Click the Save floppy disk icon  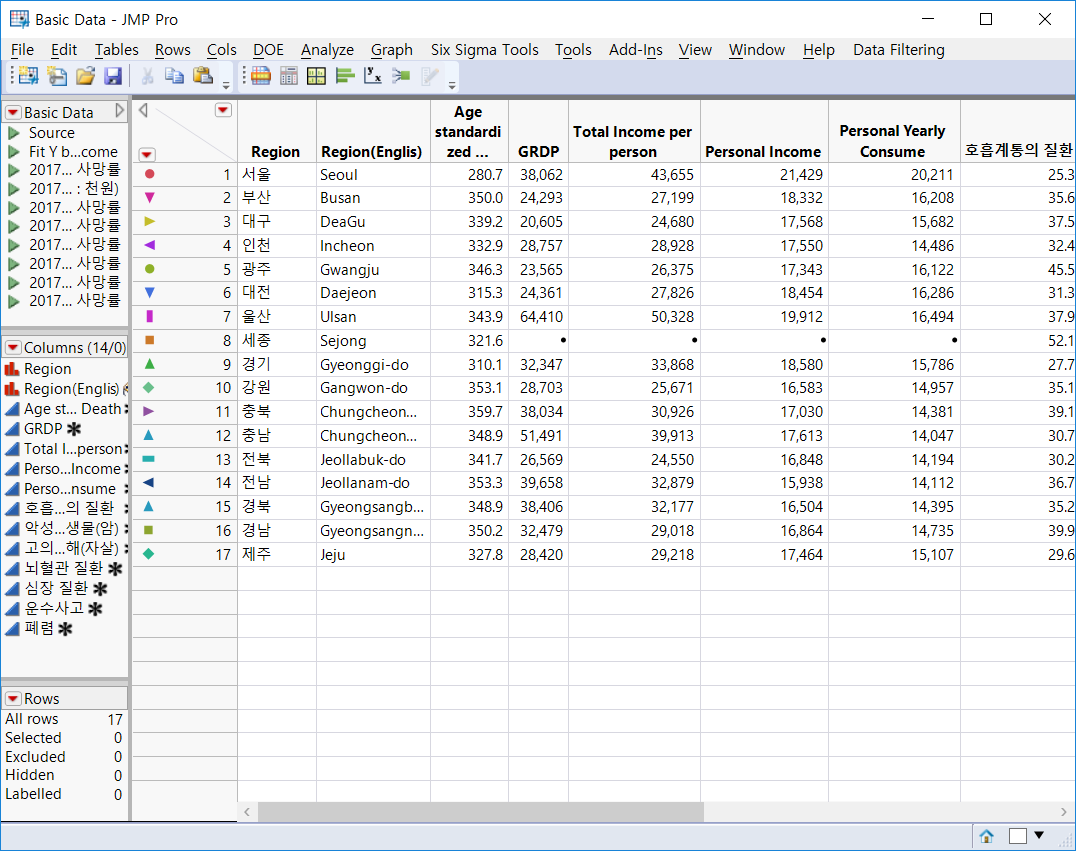pos(113,76)
